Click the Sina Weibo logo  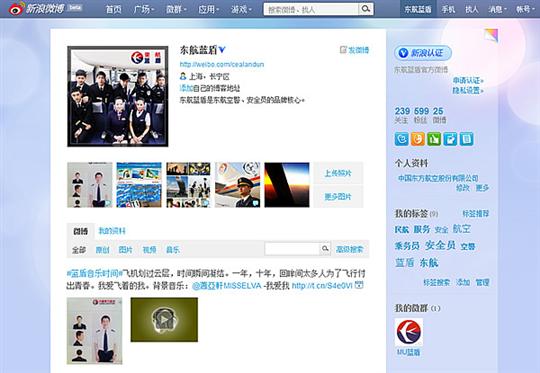click(x=37, y=9)
